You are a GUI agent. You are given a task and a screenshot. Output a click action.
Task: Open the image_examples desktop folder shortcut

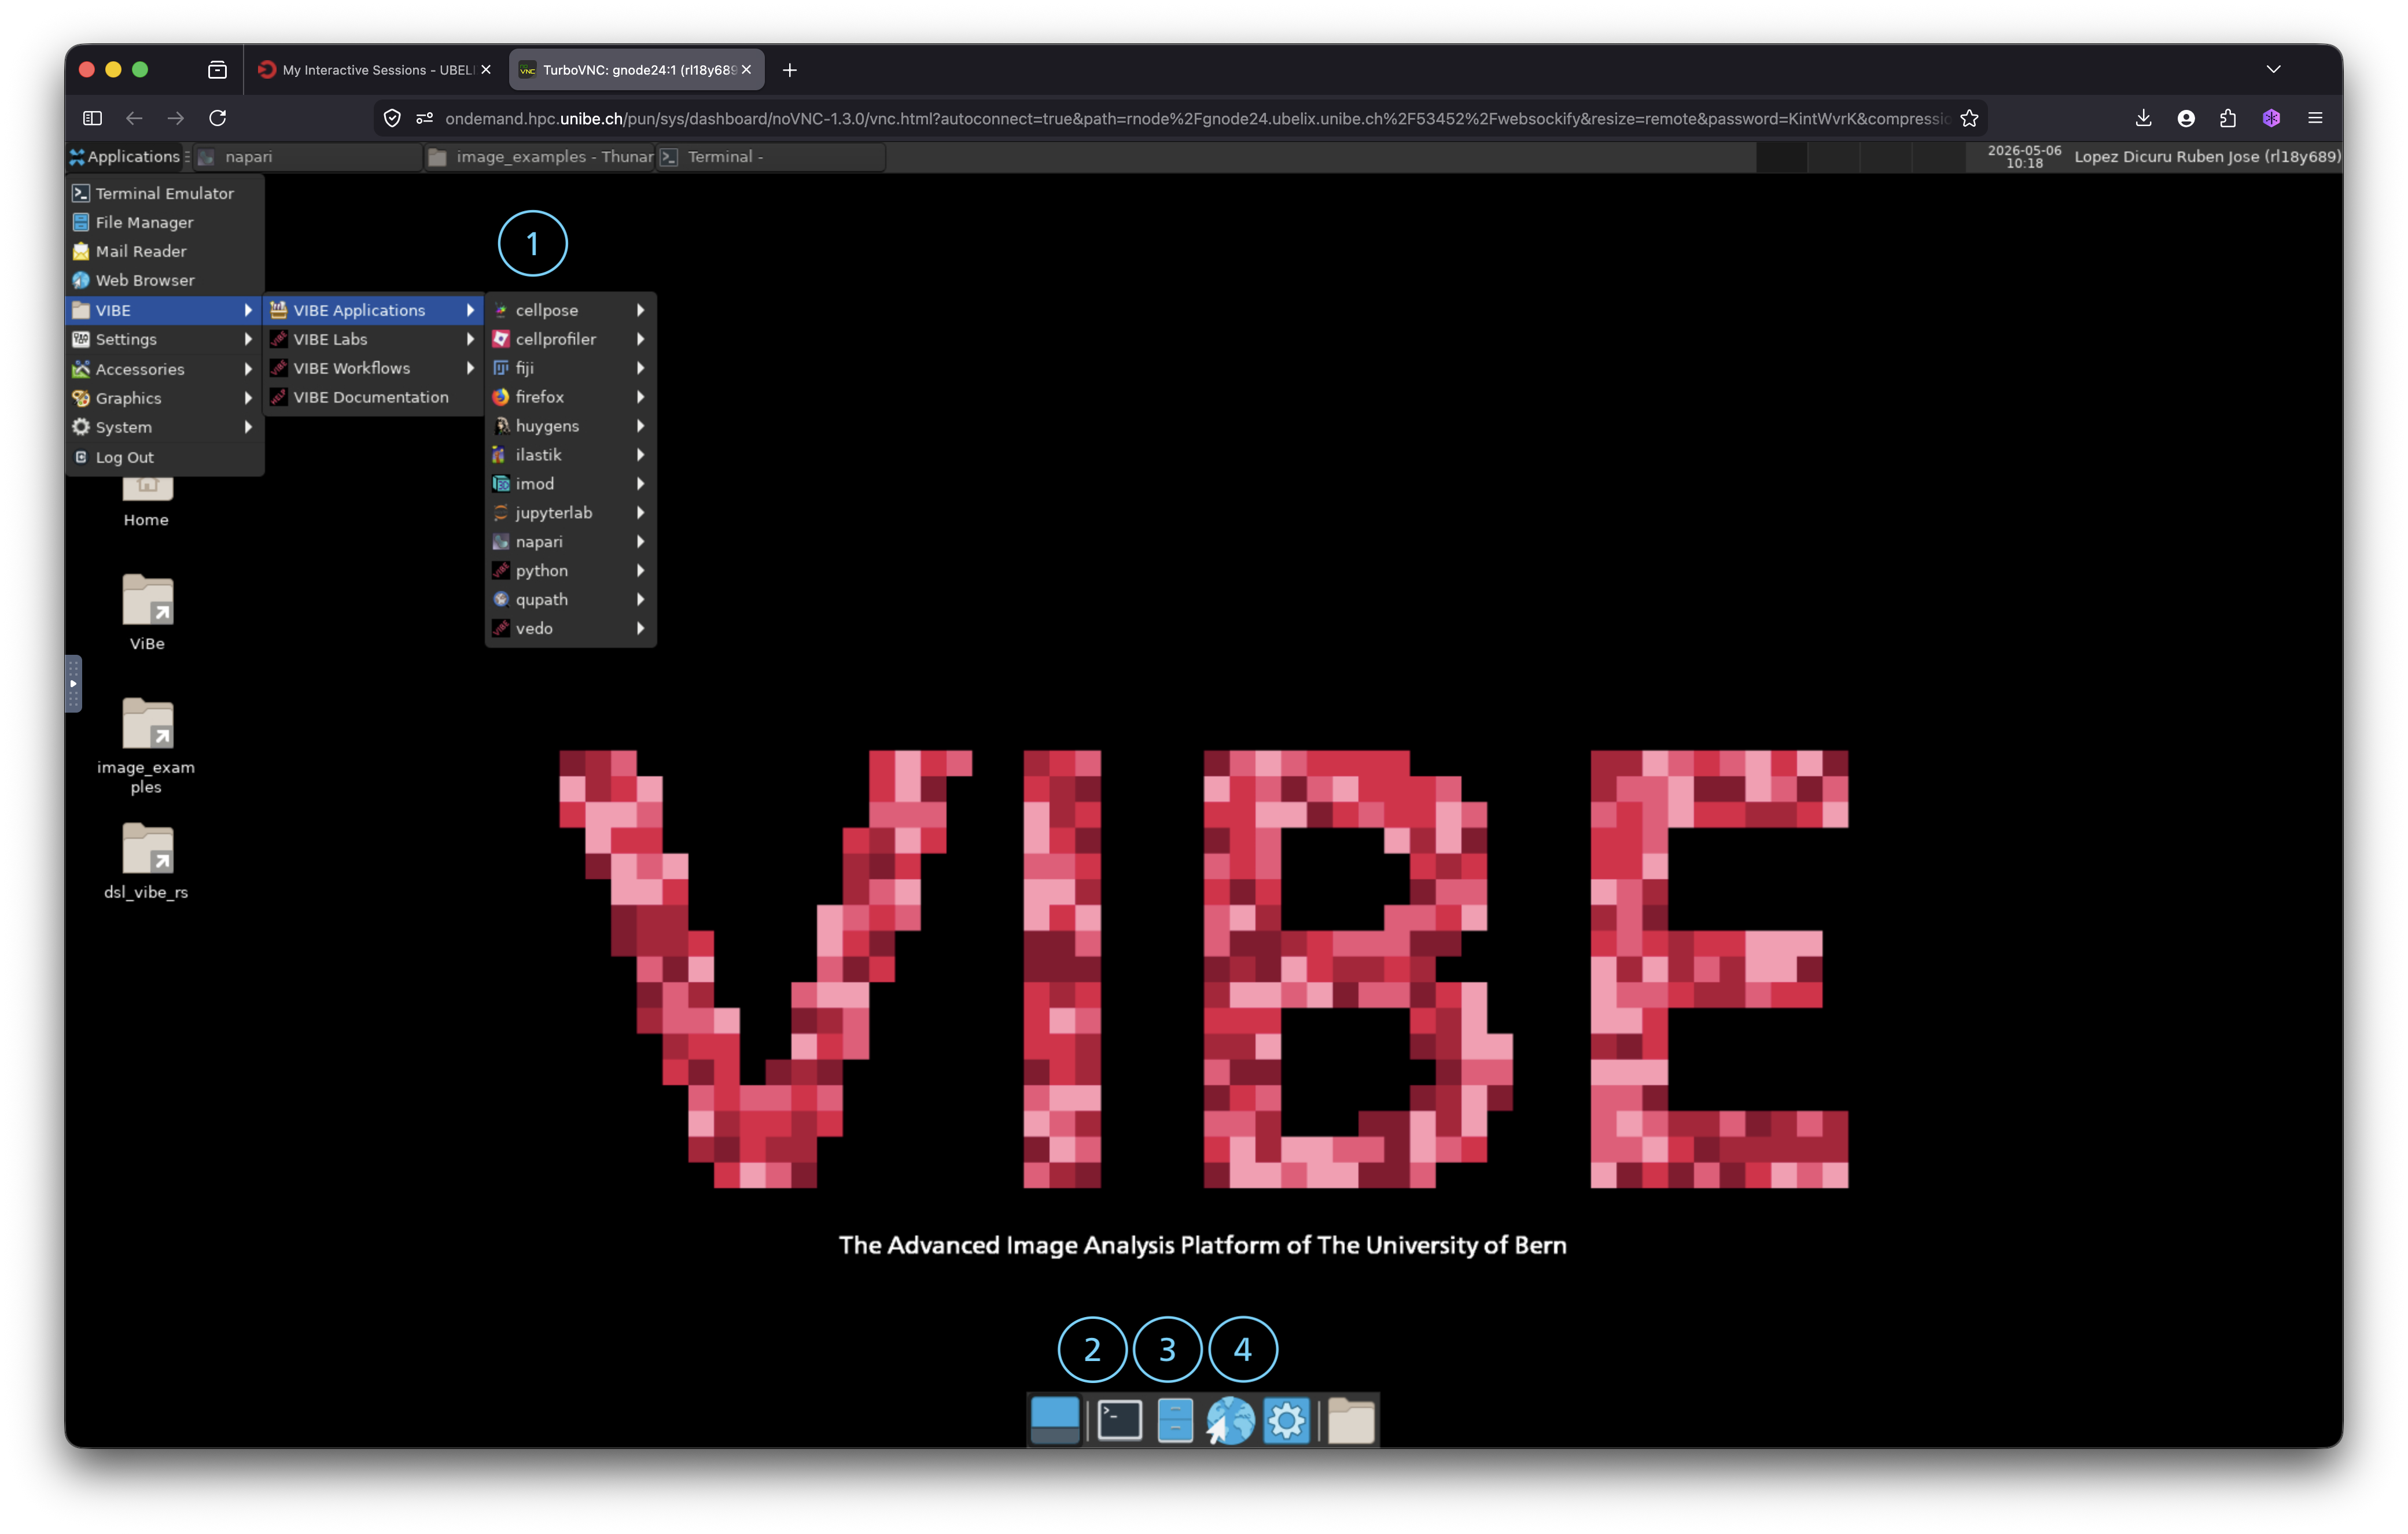coord(146,746)
